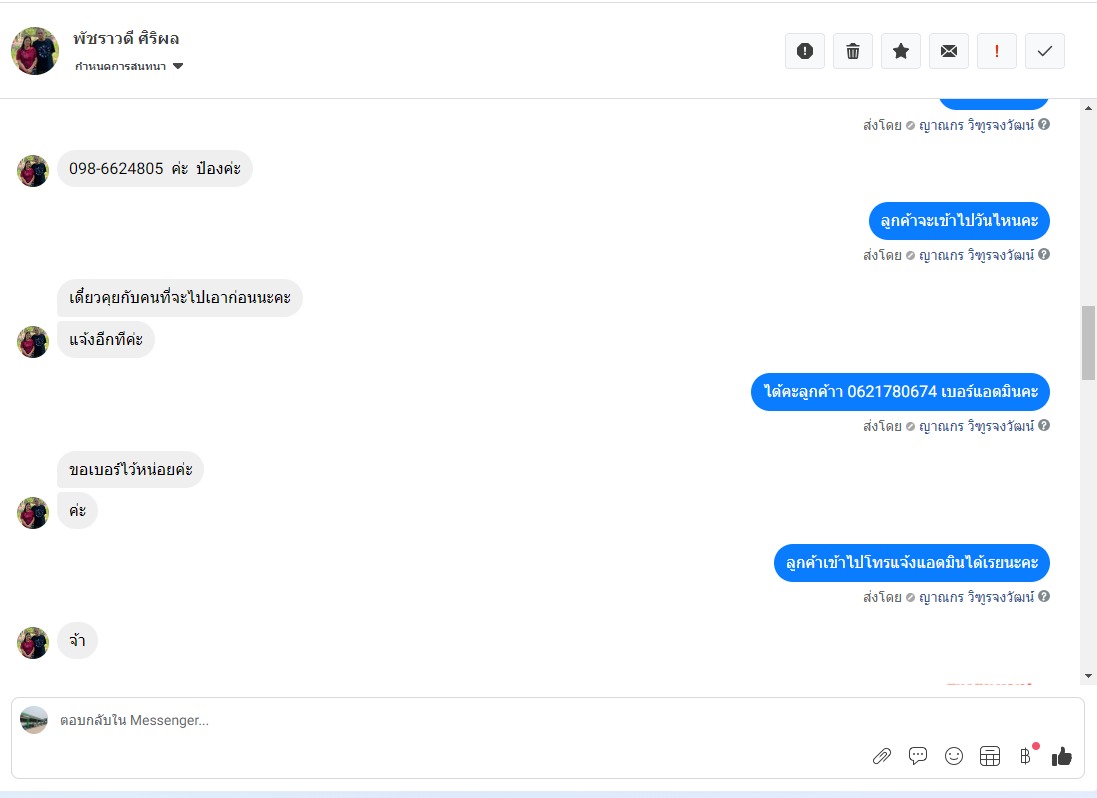Open customer profile picture in header
The height and width of the screenshot is (798, 1097).
tap(35, 51)
